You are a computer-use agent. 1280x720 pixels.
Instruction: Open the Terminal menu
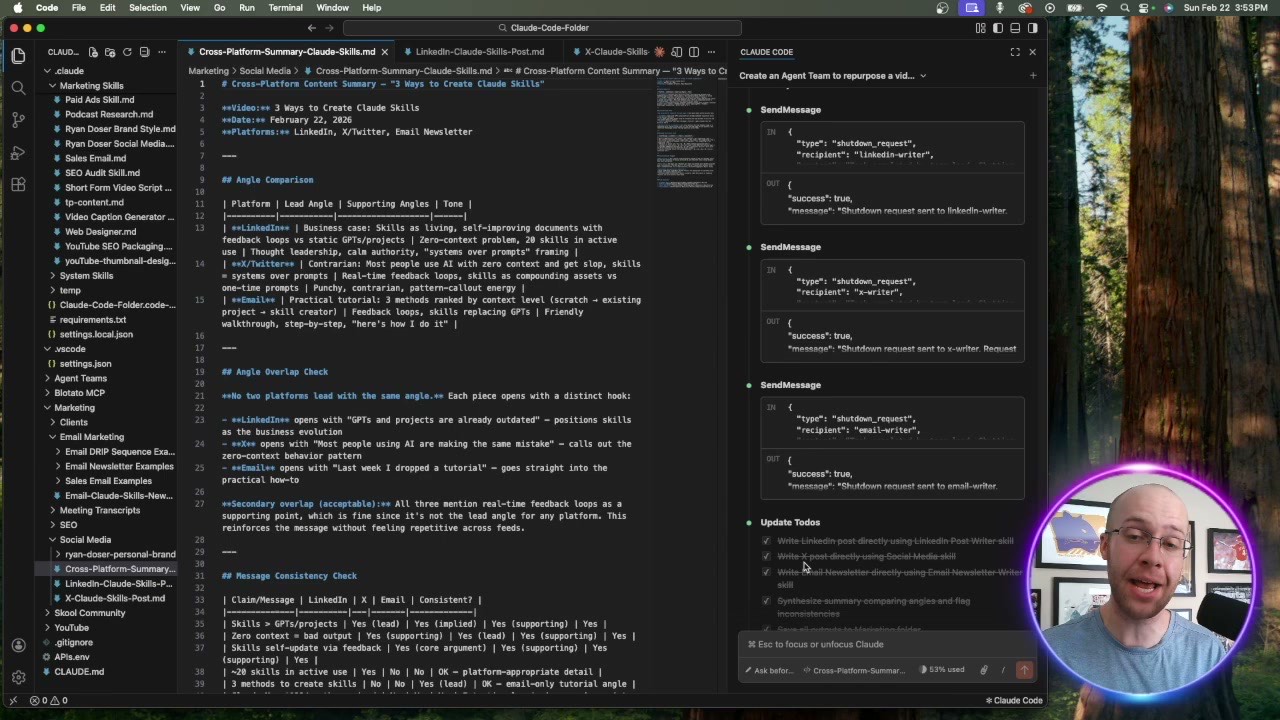click(285, 8)
